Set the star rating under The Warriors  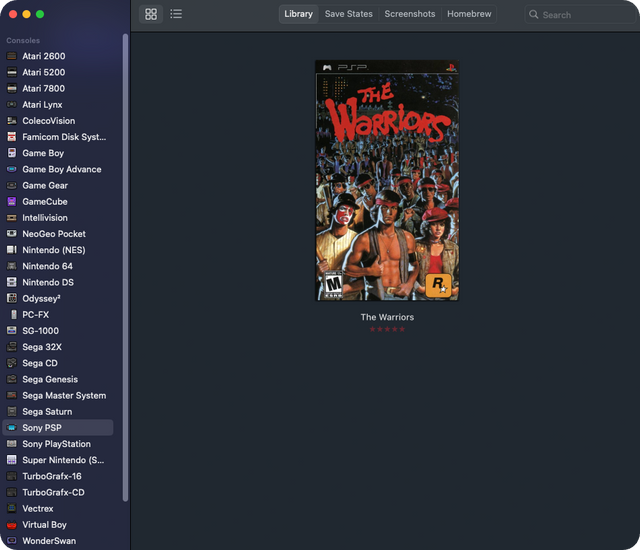(387, 329)
